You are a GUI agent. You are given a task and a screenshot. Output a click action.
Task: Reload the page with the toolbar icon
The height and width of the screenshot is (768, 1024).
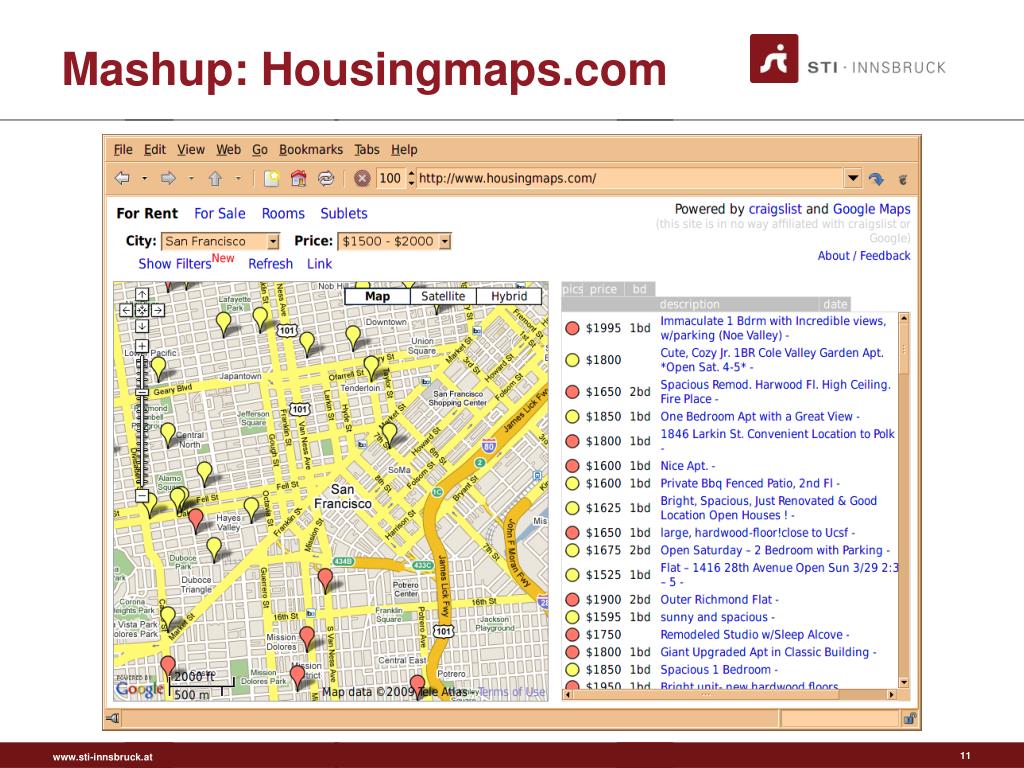coord(326,178)
